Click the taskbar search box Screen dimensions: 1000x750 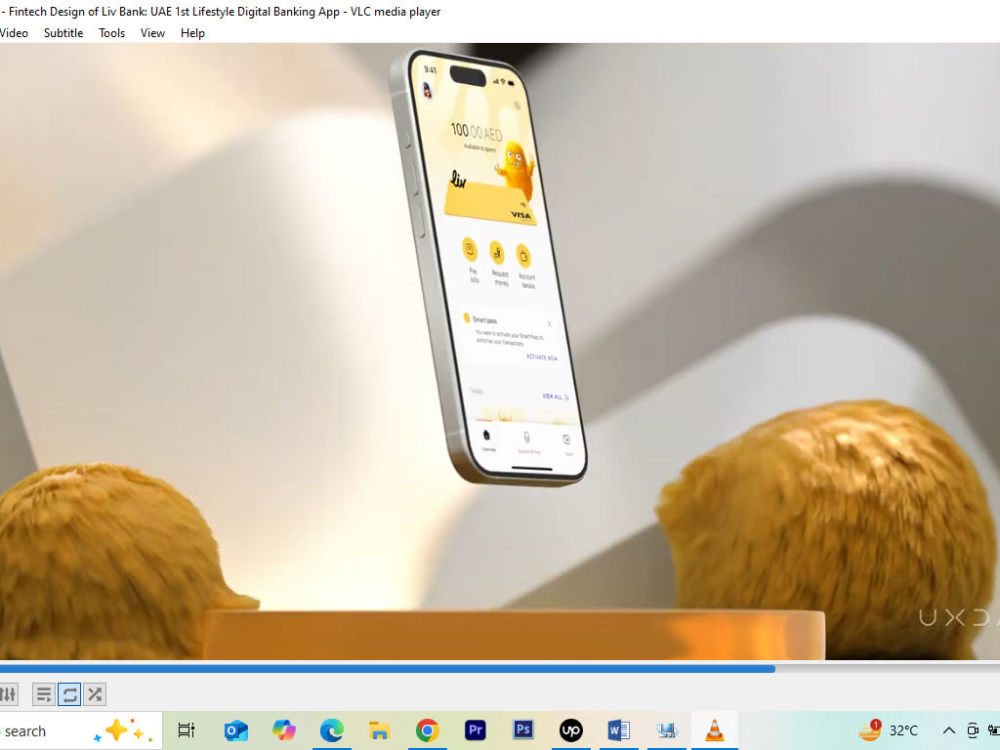pyautogui.click(x=80, y=731)
